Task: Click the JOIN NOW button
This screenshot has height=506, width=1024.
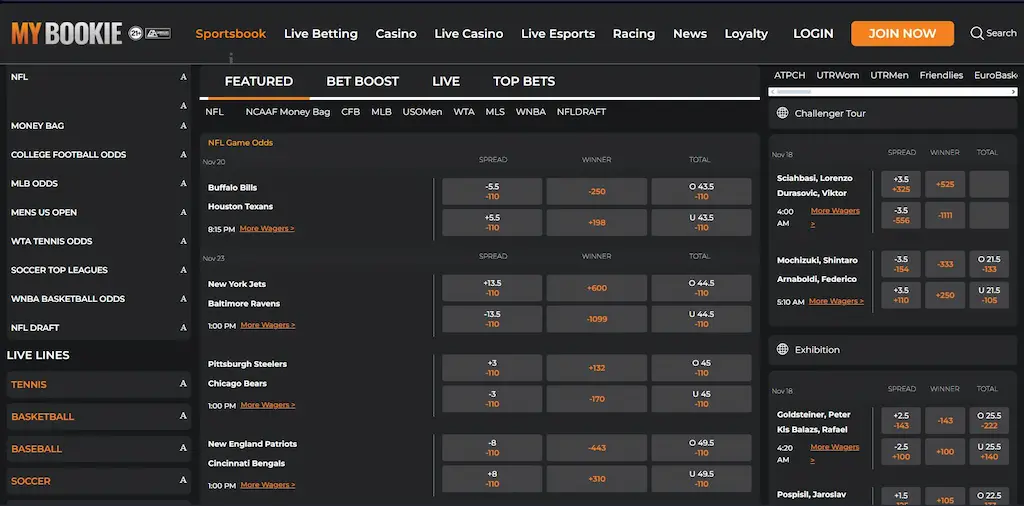Action: 902,33
